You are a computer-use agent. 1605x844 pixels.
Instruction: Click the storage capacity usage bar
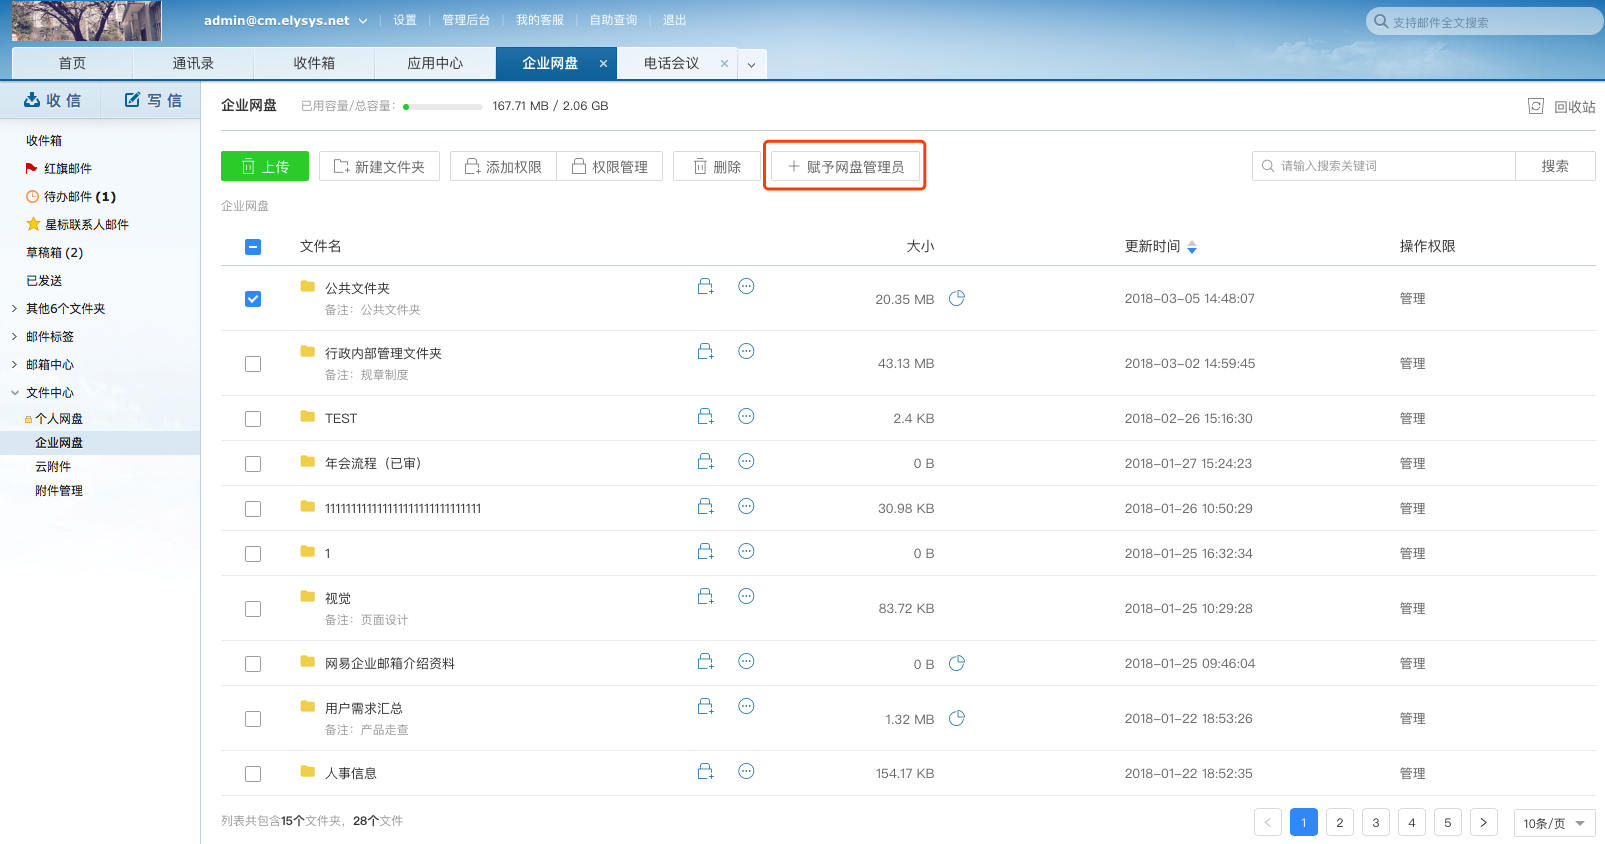coord(443,106)
